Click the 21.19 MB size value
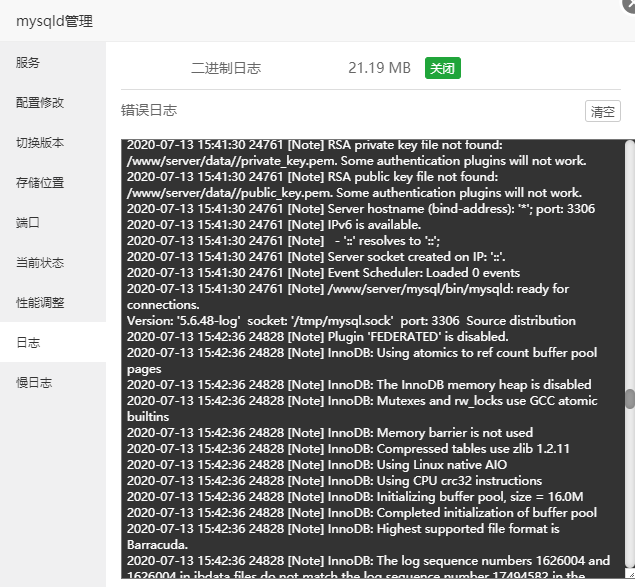 (379, 68)
